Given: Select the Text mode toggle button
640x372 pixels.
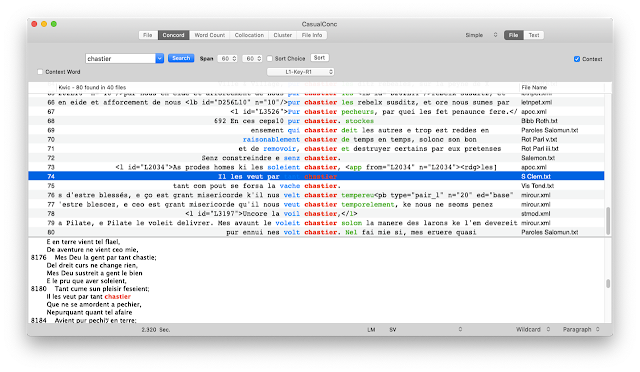Looking at the screenshot, I should coord(534,35).
